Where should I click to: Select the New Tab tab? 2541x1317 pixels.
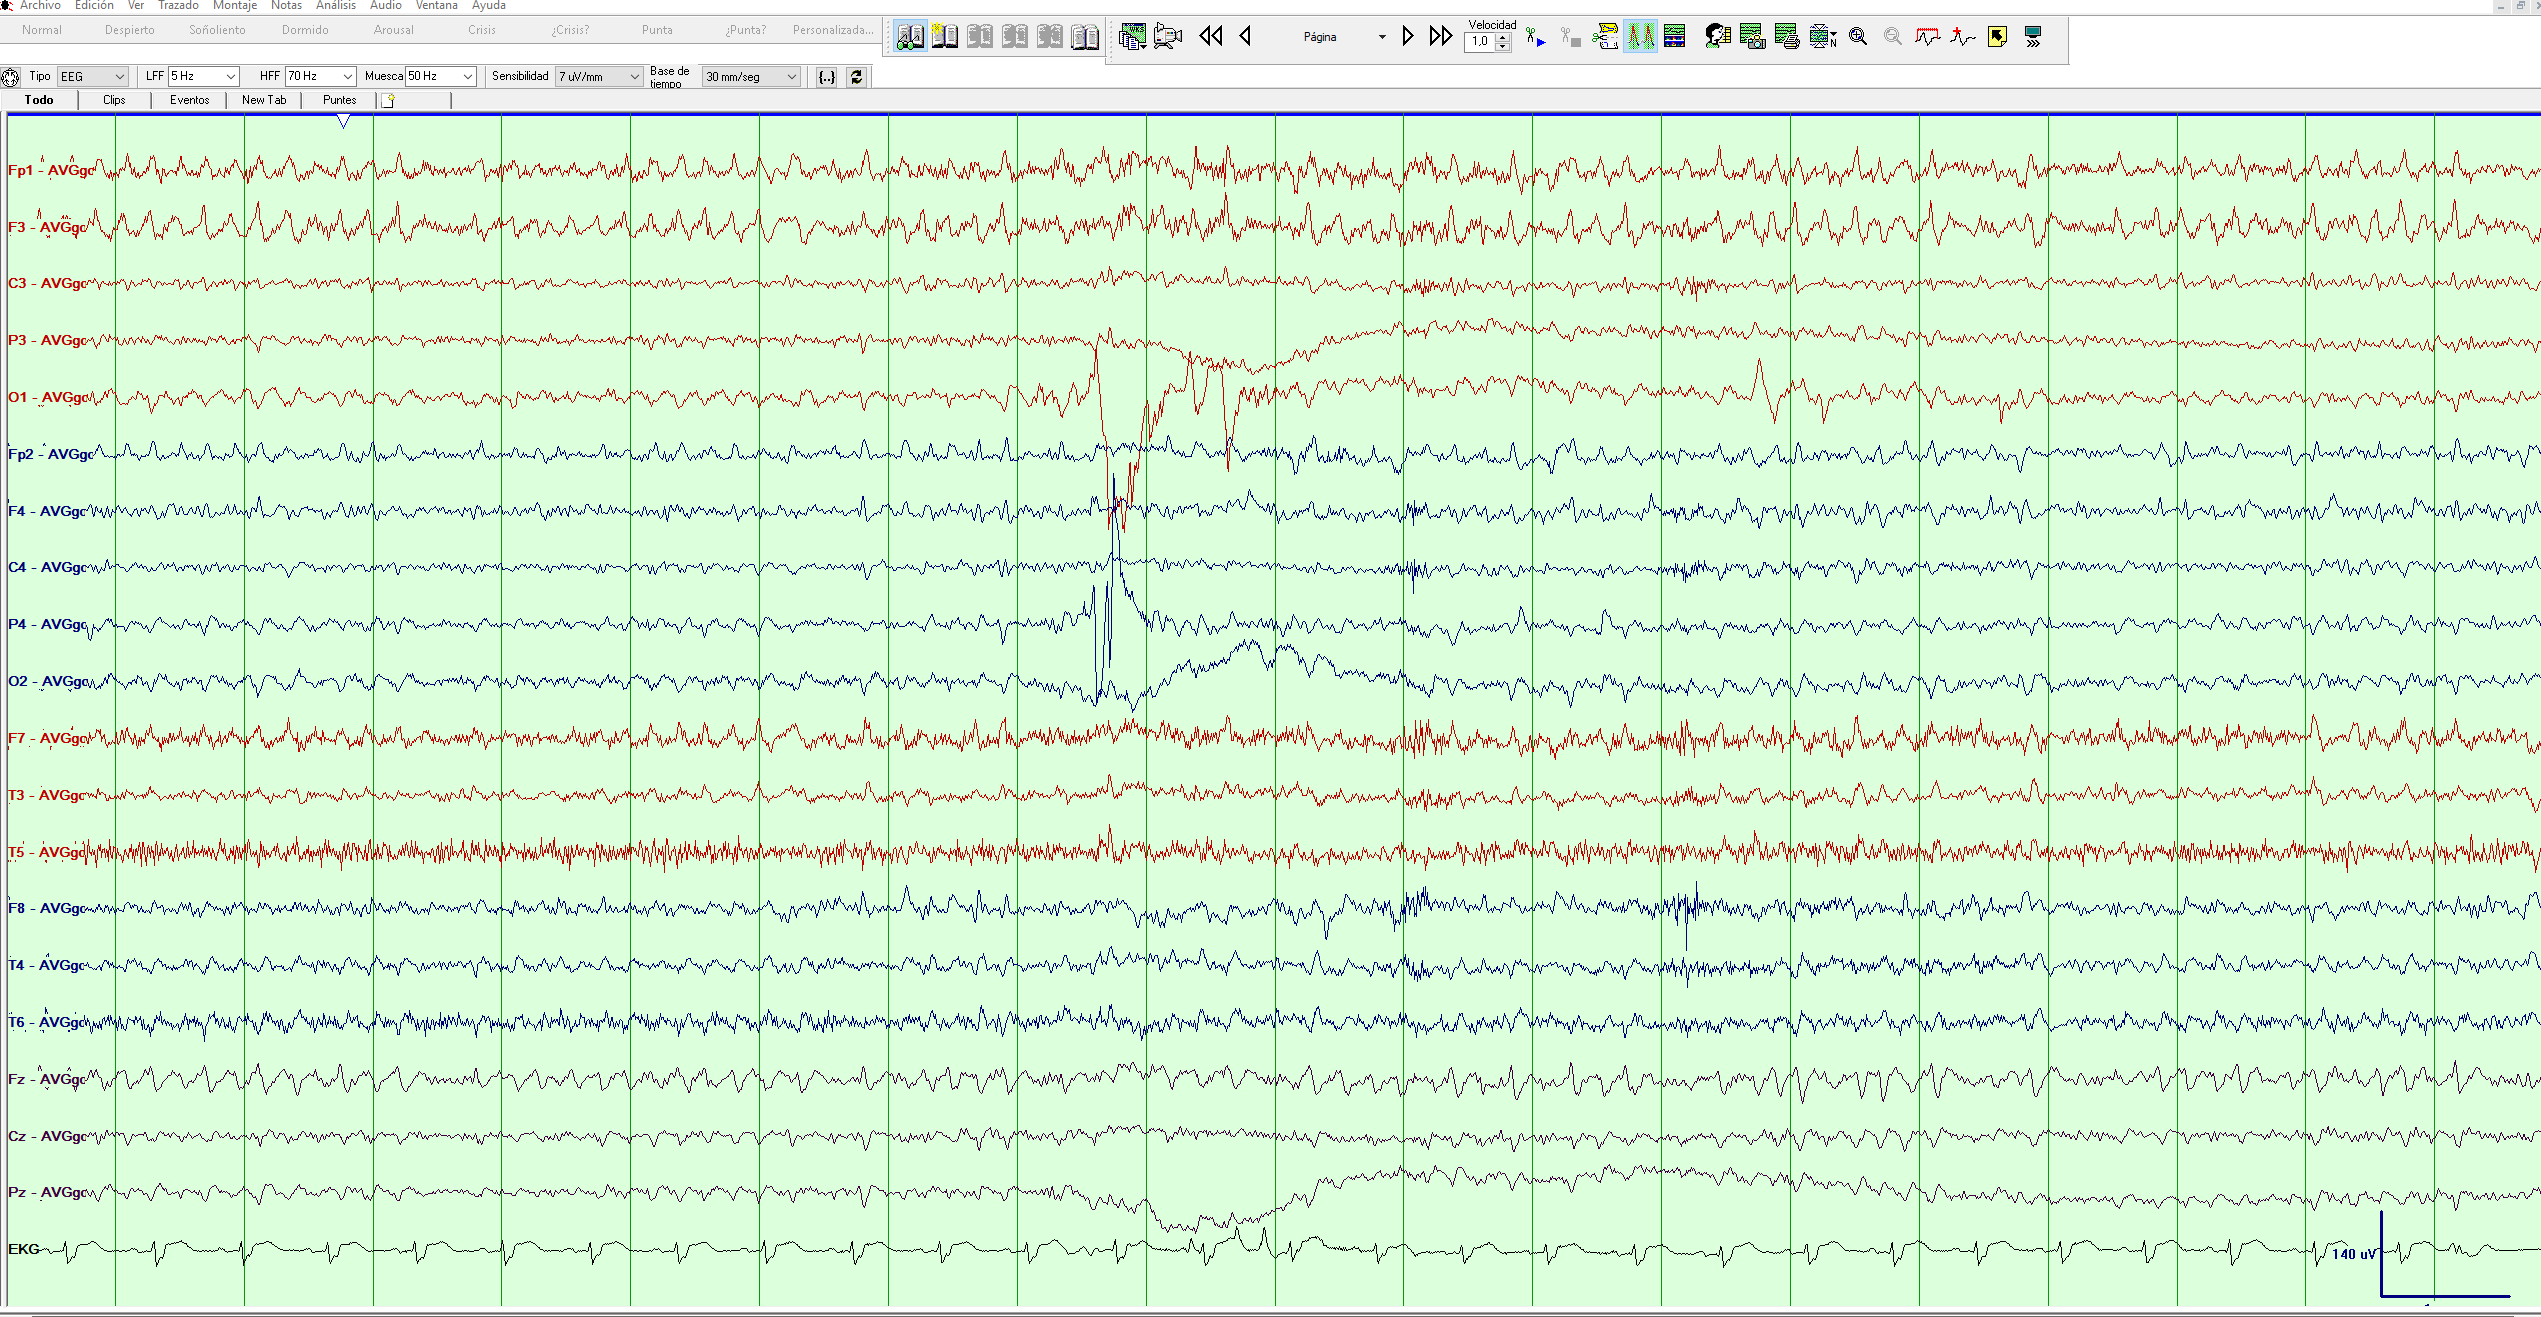(264, 100)
